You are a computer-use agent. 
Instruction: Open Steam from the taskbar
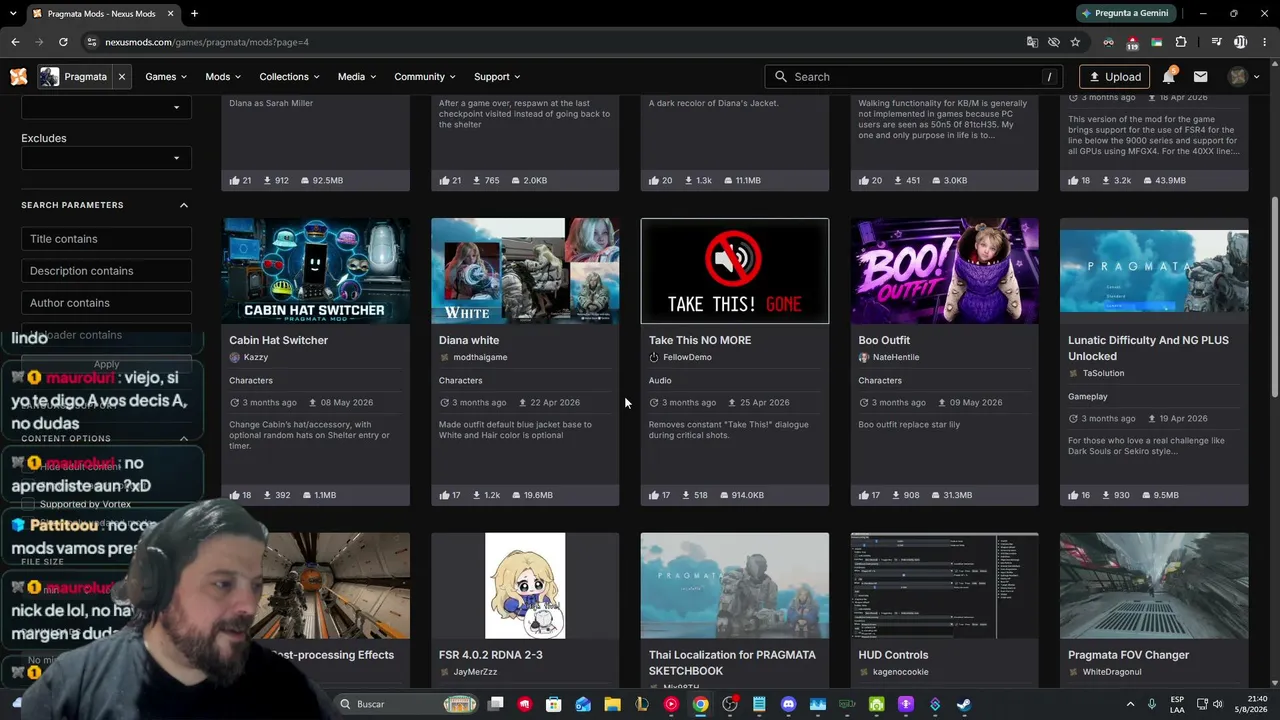click(x=963, y=704)
